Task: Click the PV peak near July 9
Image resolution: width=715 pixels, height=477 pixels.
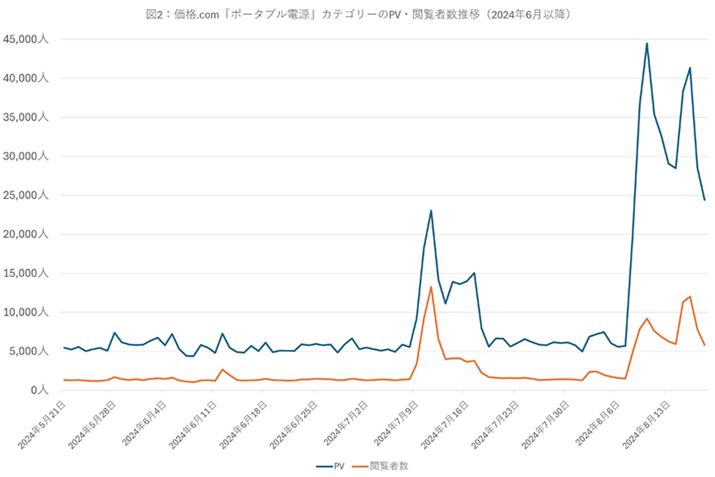Action: (431, 210)
